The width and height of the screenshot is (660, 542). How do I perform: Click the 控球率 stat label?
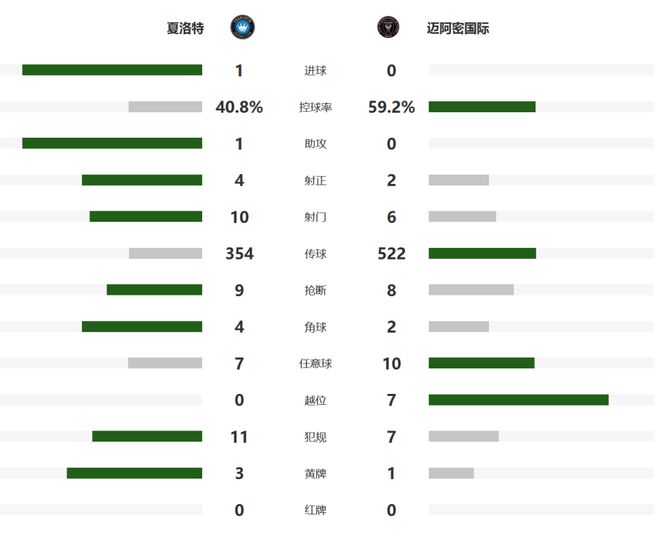315,107
